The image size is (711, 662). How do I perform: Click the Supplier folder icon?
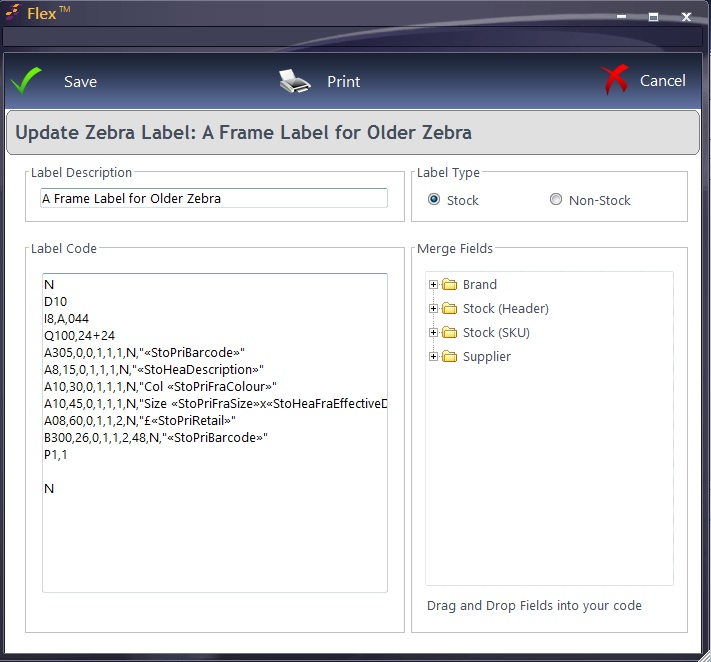[x=449, y=356]
